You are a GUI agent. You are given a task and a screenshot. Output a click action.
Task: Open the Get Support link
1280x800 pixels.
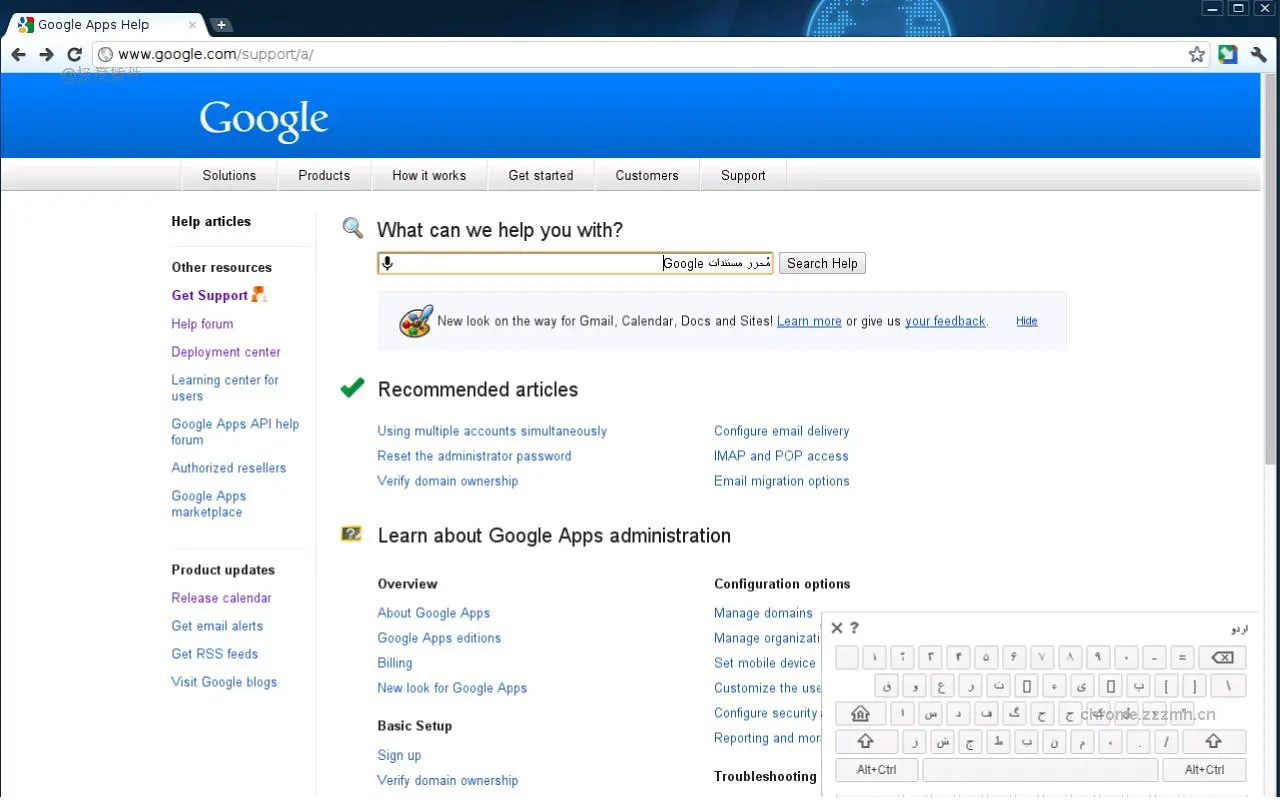pyautogui.click(x=209, y=295)
